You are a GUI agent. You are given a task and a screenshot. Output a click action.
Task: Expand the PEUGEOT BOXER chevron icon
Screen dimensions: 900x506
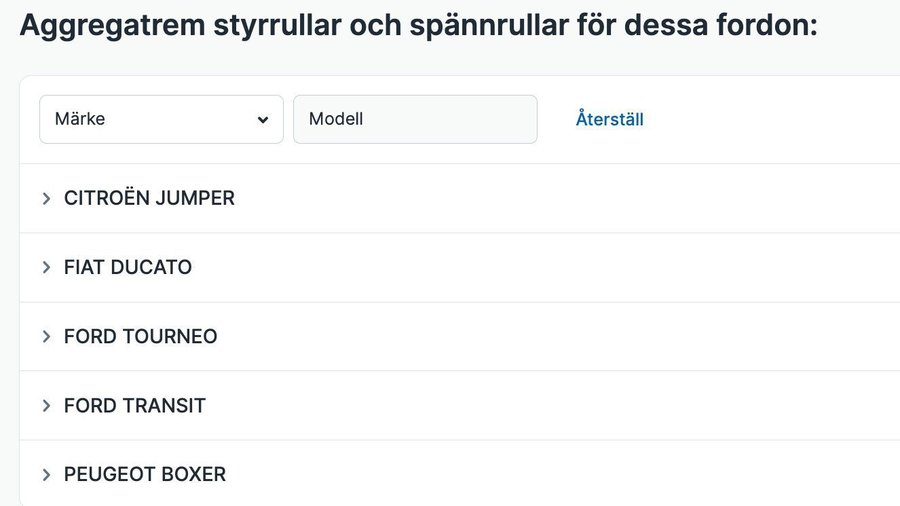pyautogui.click(x=46, y=475)
